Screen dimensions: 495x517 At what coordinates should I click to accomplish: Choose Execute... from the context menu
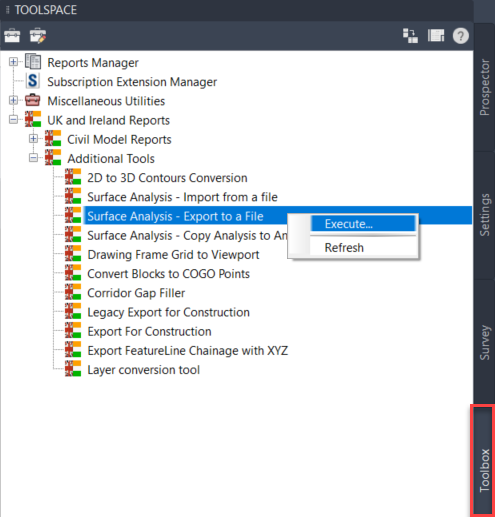coord(363,224)
